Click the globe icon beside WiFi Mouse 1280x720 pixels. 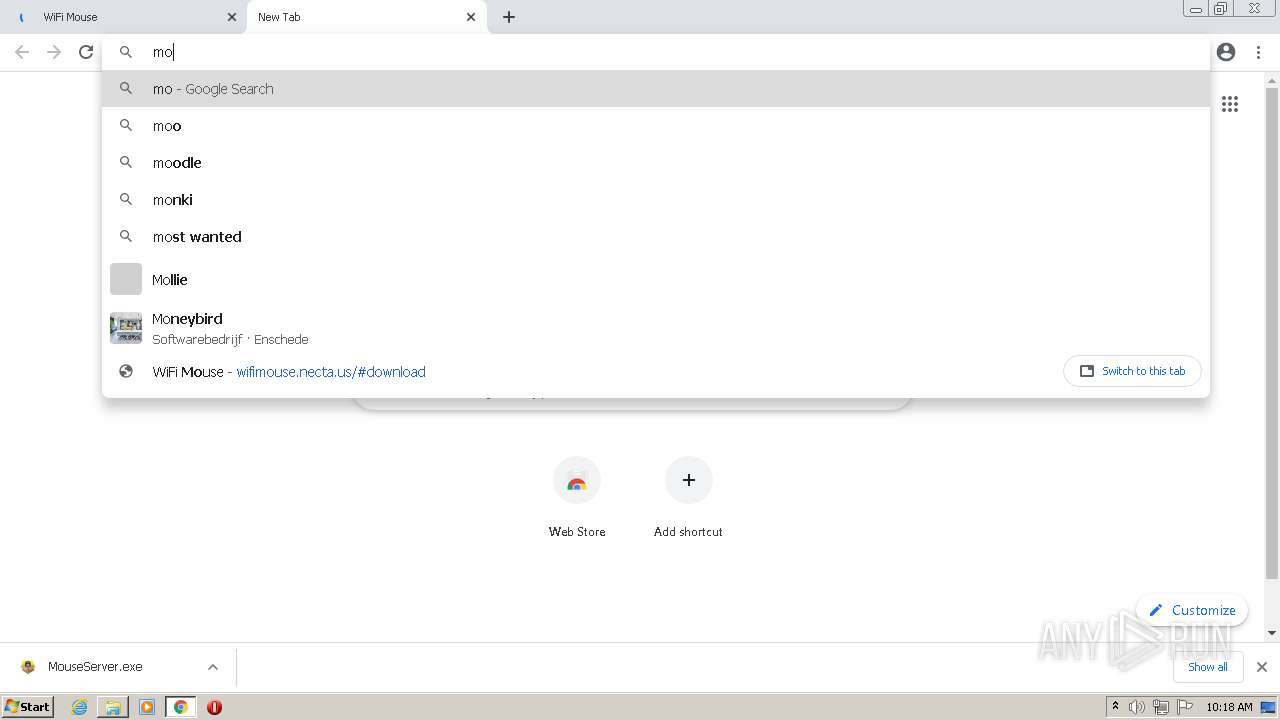[126, 371]
